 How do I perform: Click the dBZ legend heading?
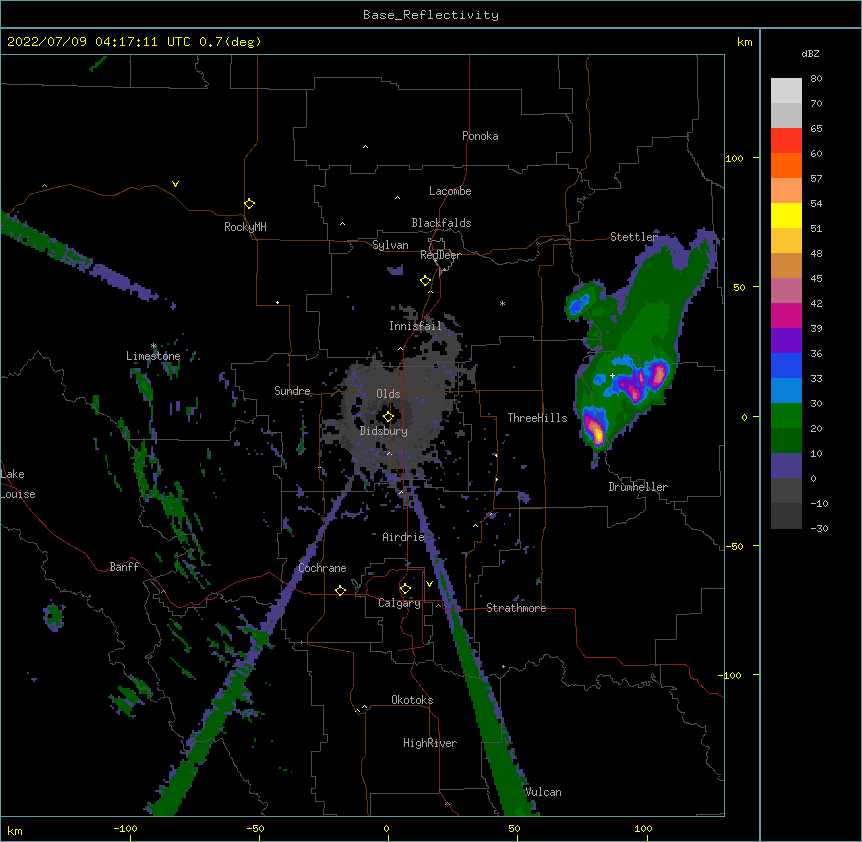[x=810, y=54]
